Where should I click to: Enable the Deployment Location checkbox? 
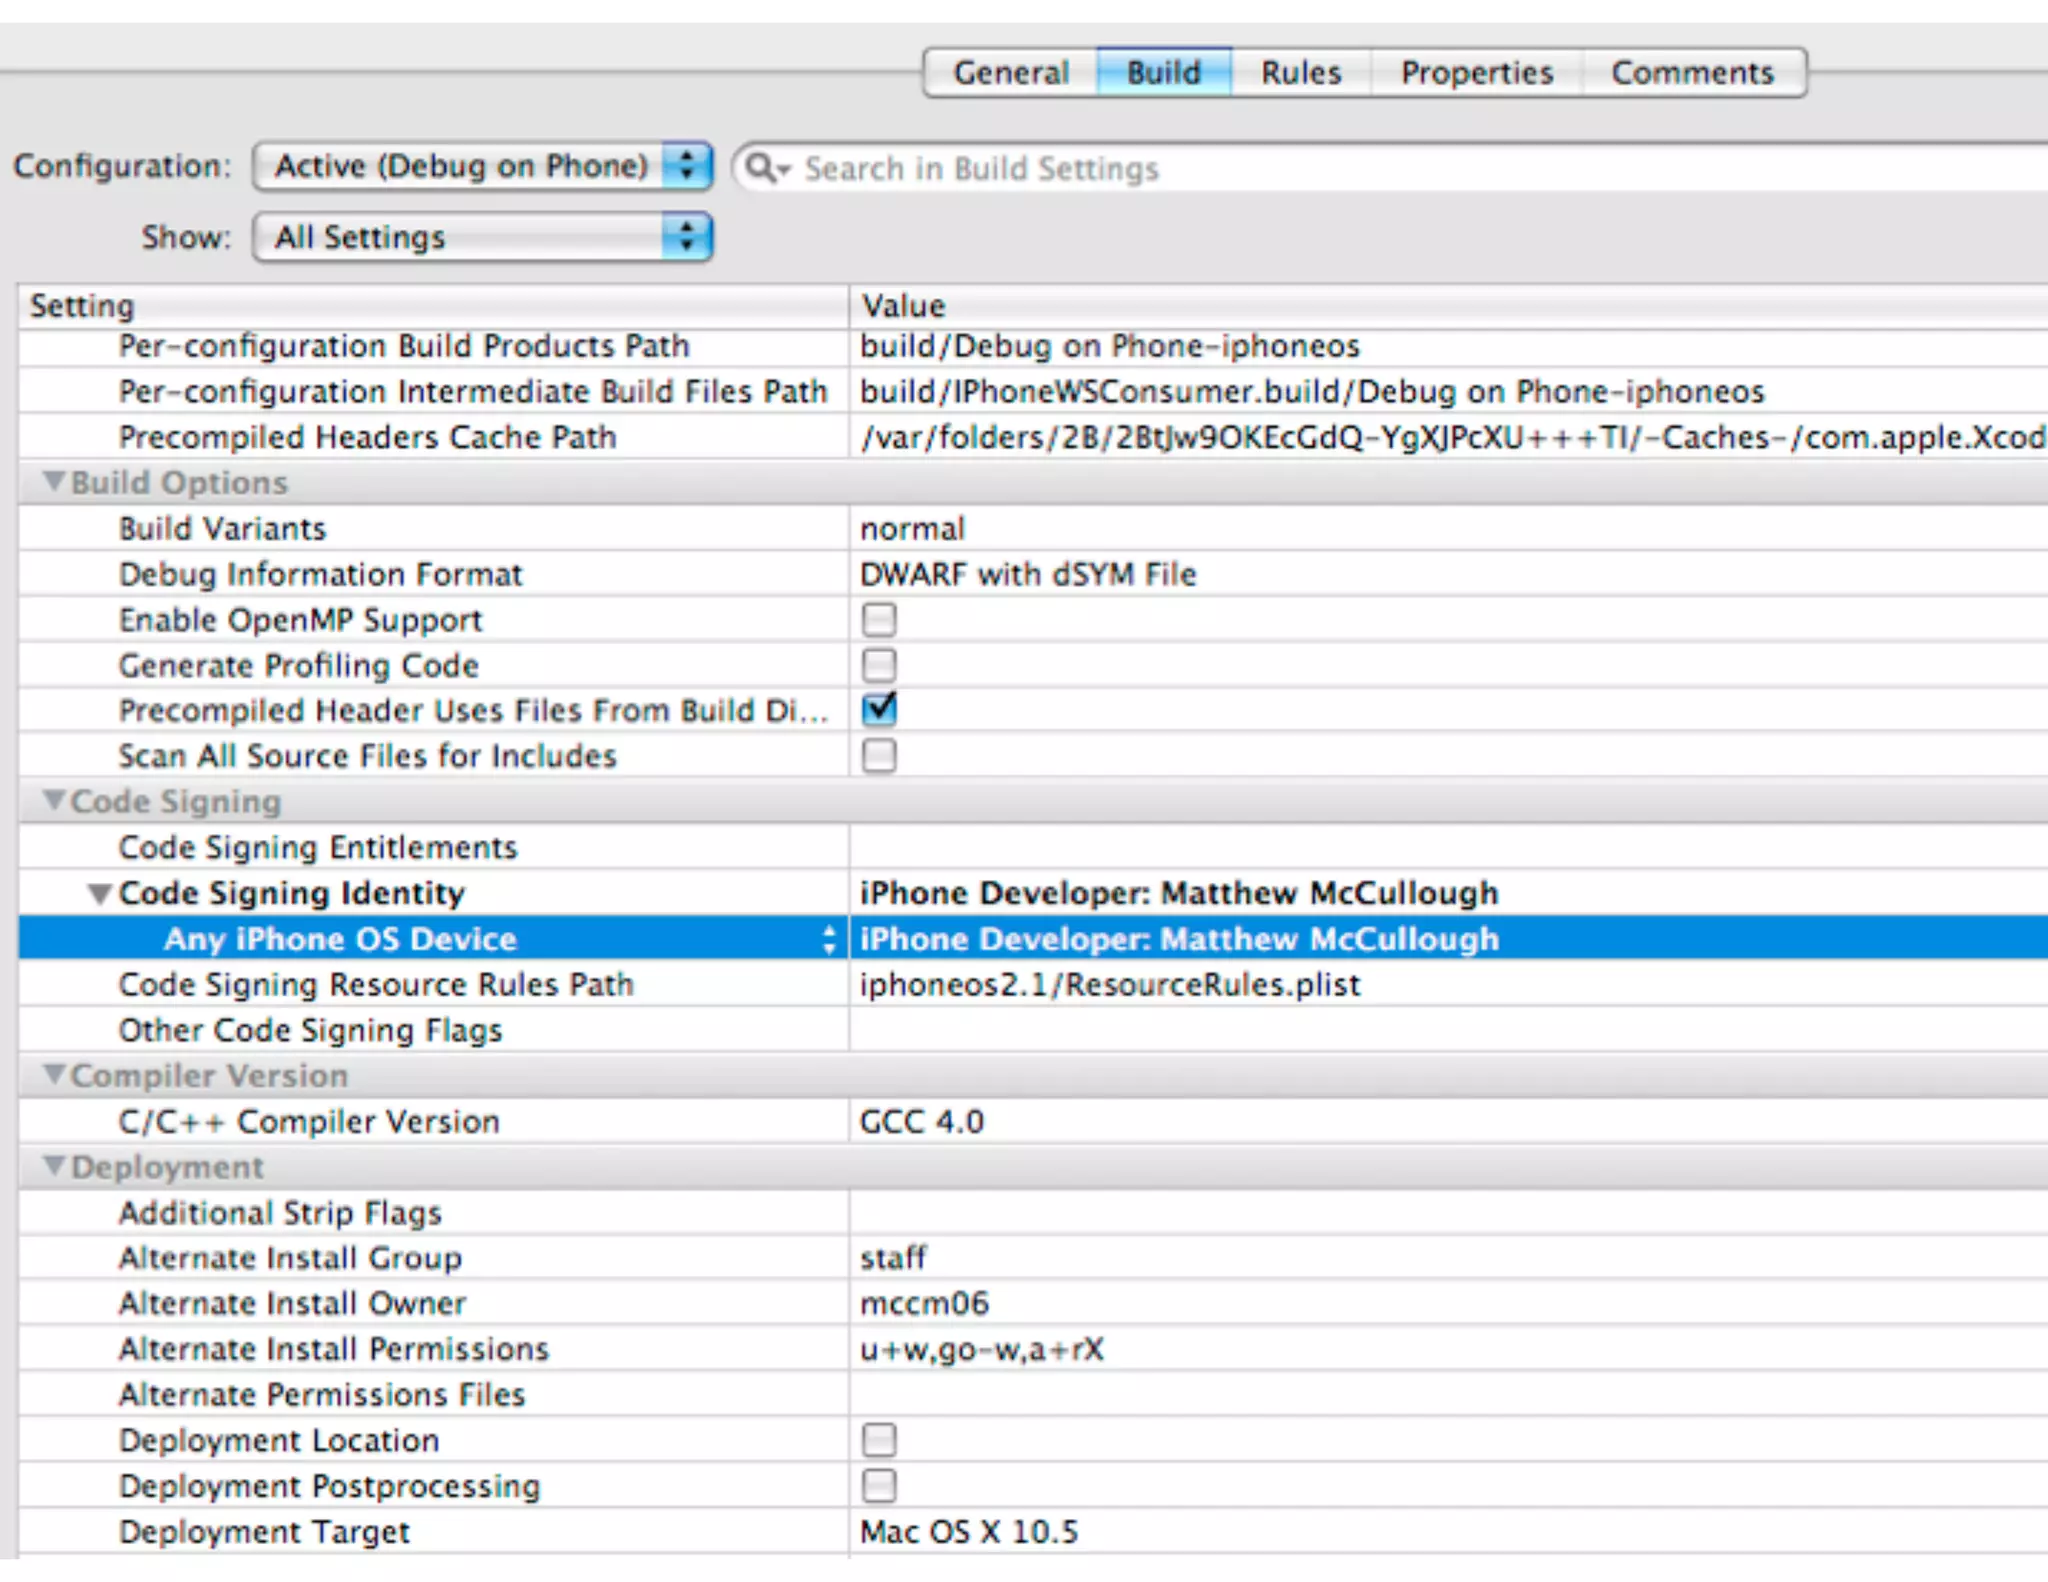click(879, 1440)
